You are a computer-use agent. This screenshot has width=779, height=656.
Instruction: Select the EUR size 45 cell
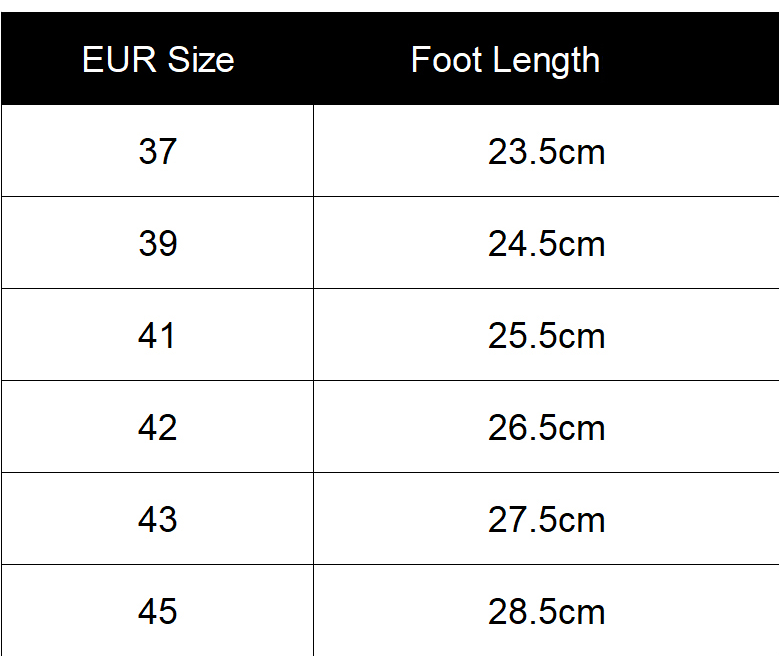pos(157,610)
